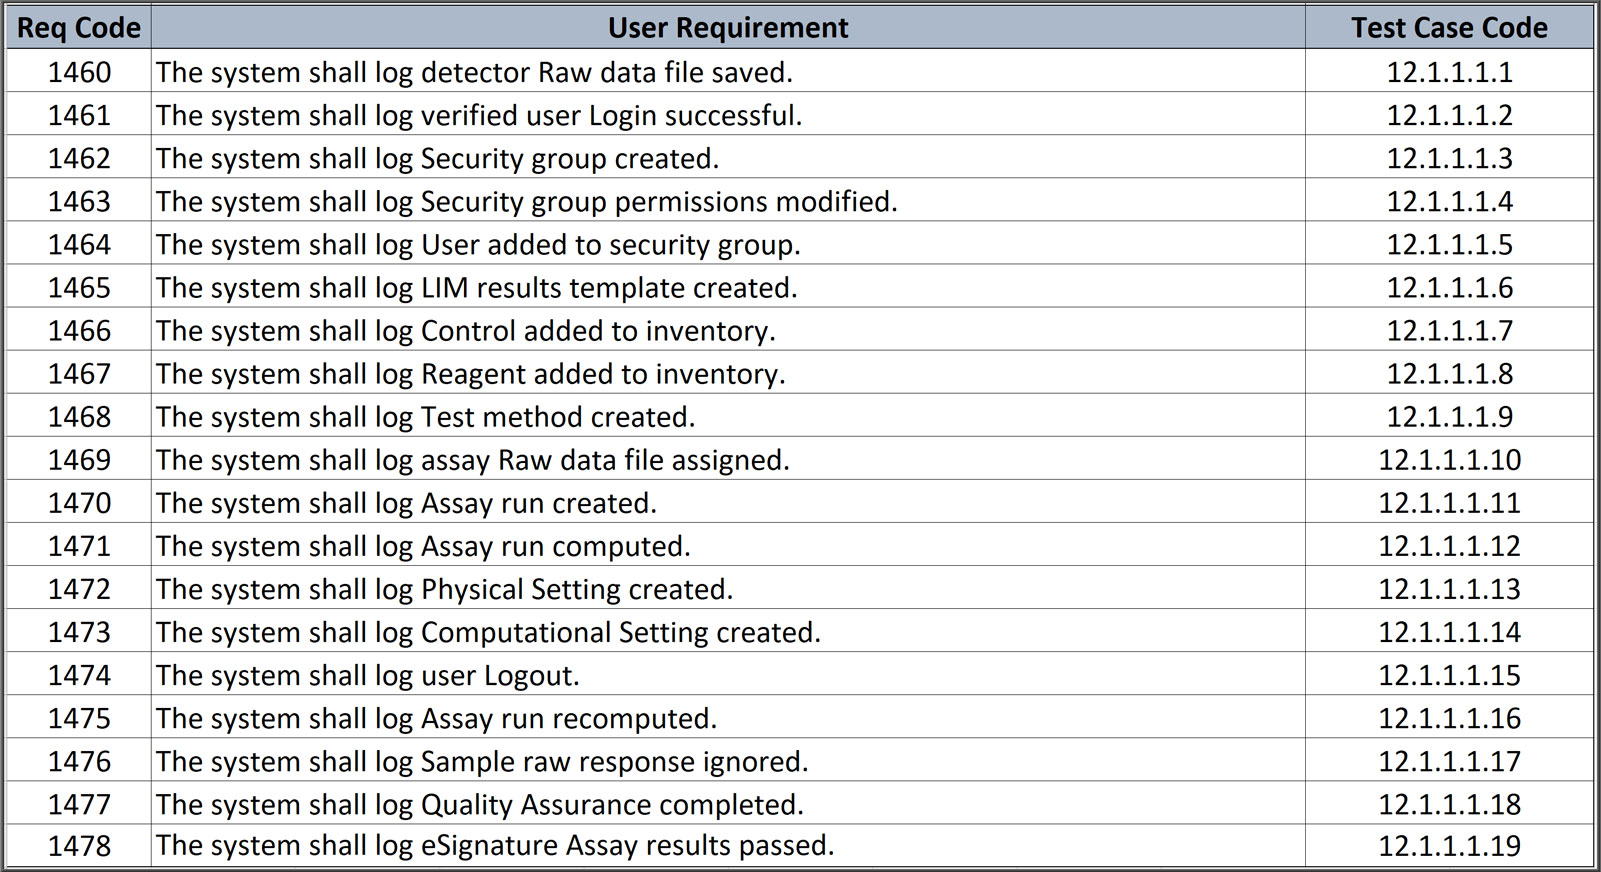
Task: Select requirement code cell 1468
Action: [x=79, y=415]
